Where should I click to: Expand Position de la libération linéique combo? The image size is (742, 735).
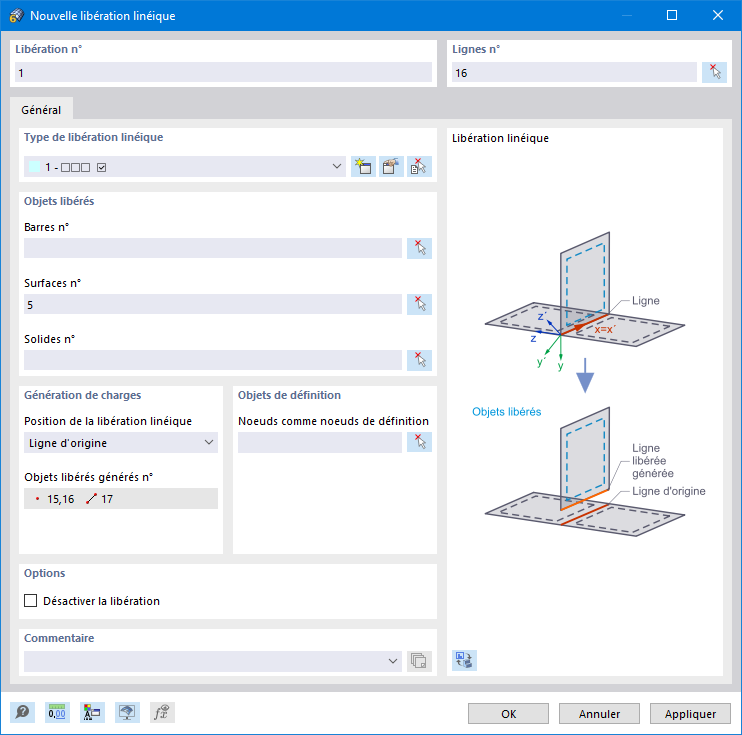click(x=209, y=443)
